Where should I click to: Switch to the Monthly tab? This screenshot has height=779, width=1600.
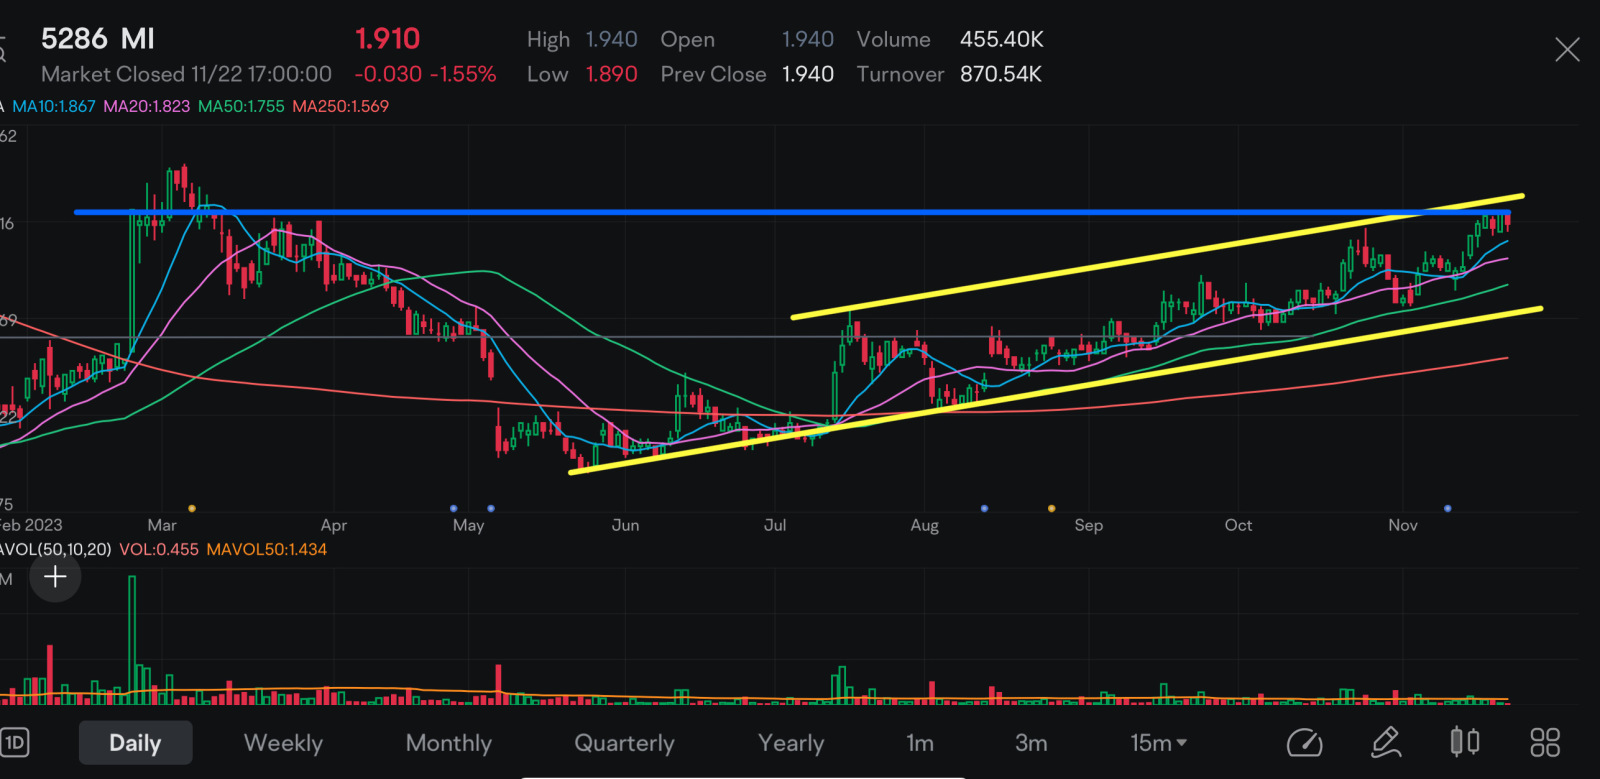449,743
